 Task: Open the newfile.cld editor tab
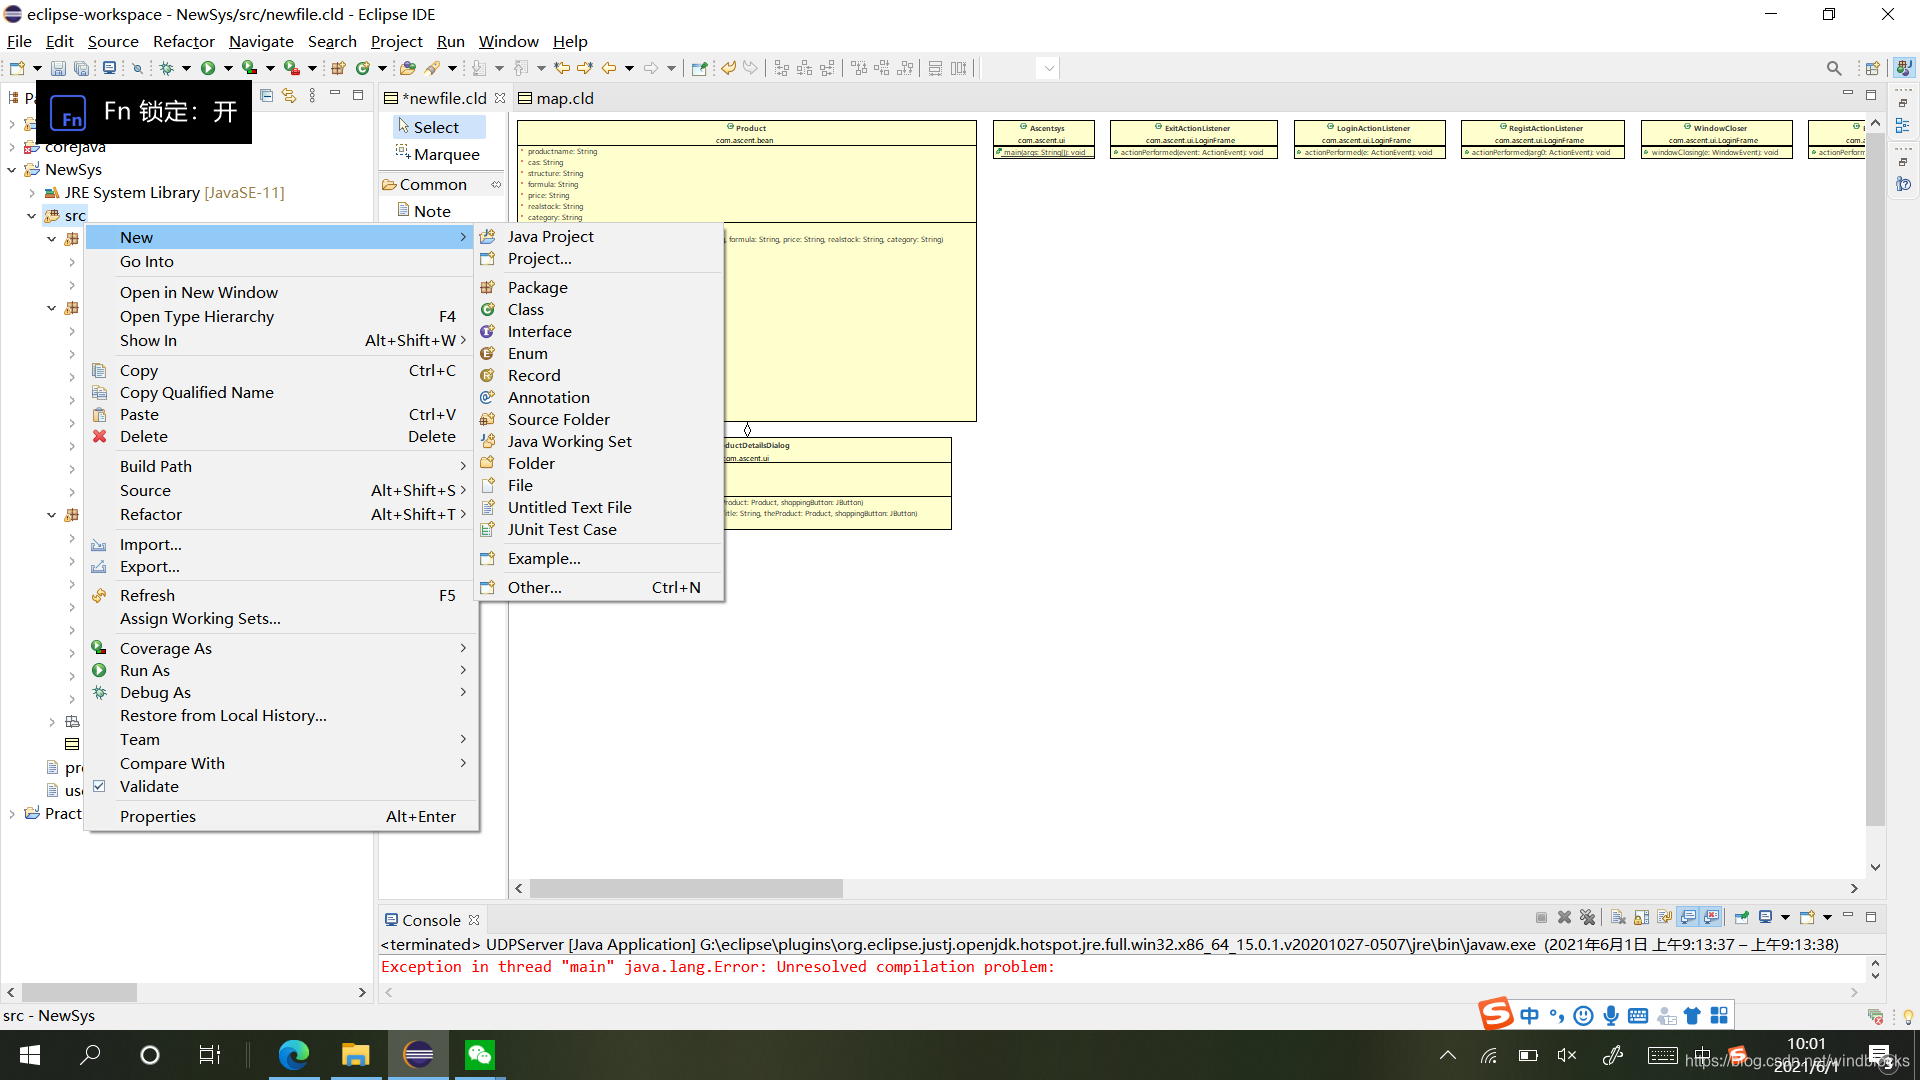(443, 98)
